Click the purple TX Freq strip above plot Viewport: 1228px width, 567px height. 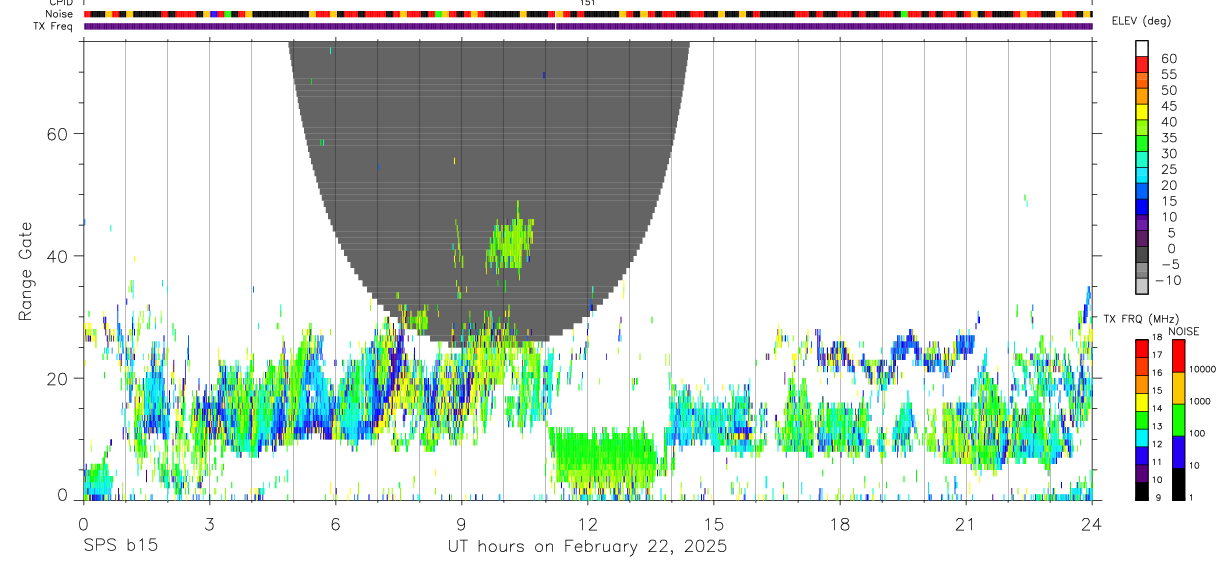point(588,26)
